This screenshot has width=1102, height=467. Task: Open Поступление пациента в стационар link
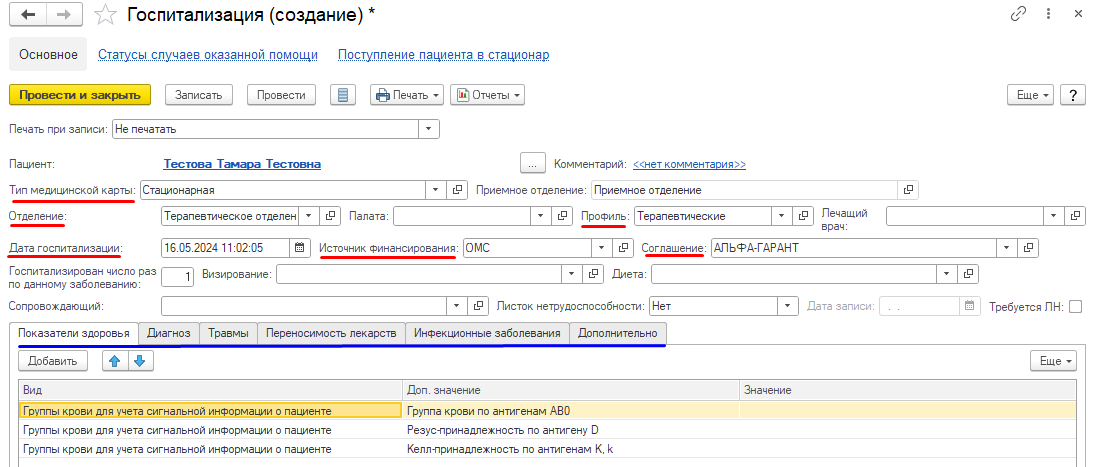[x=443, y=55]
